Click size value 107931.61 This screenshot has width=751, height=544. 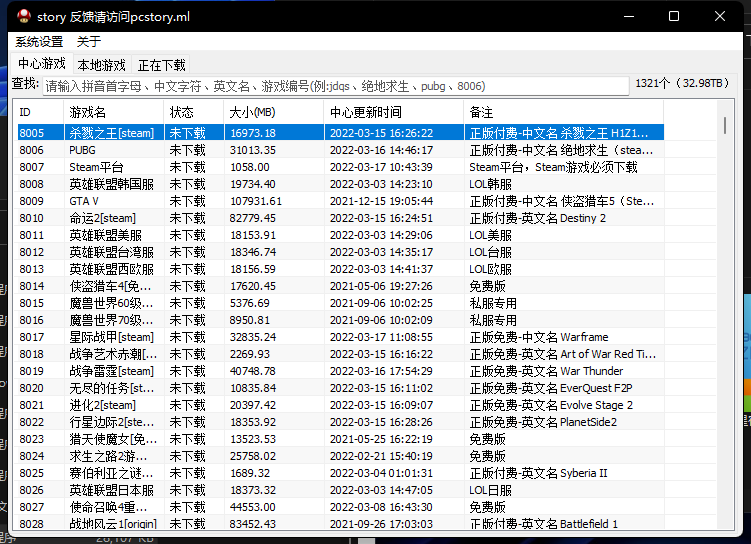coord(256,201)
